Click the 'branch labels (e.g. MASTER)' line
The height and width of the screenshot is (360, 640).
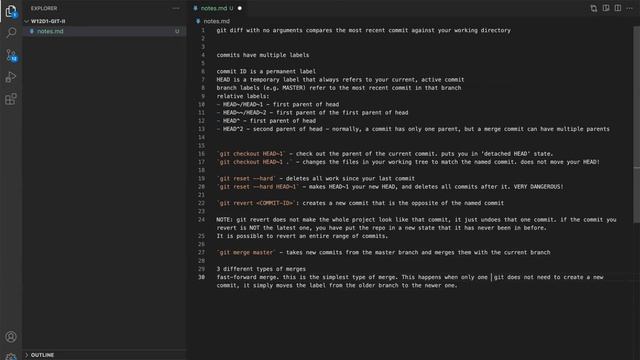(339, 88)
